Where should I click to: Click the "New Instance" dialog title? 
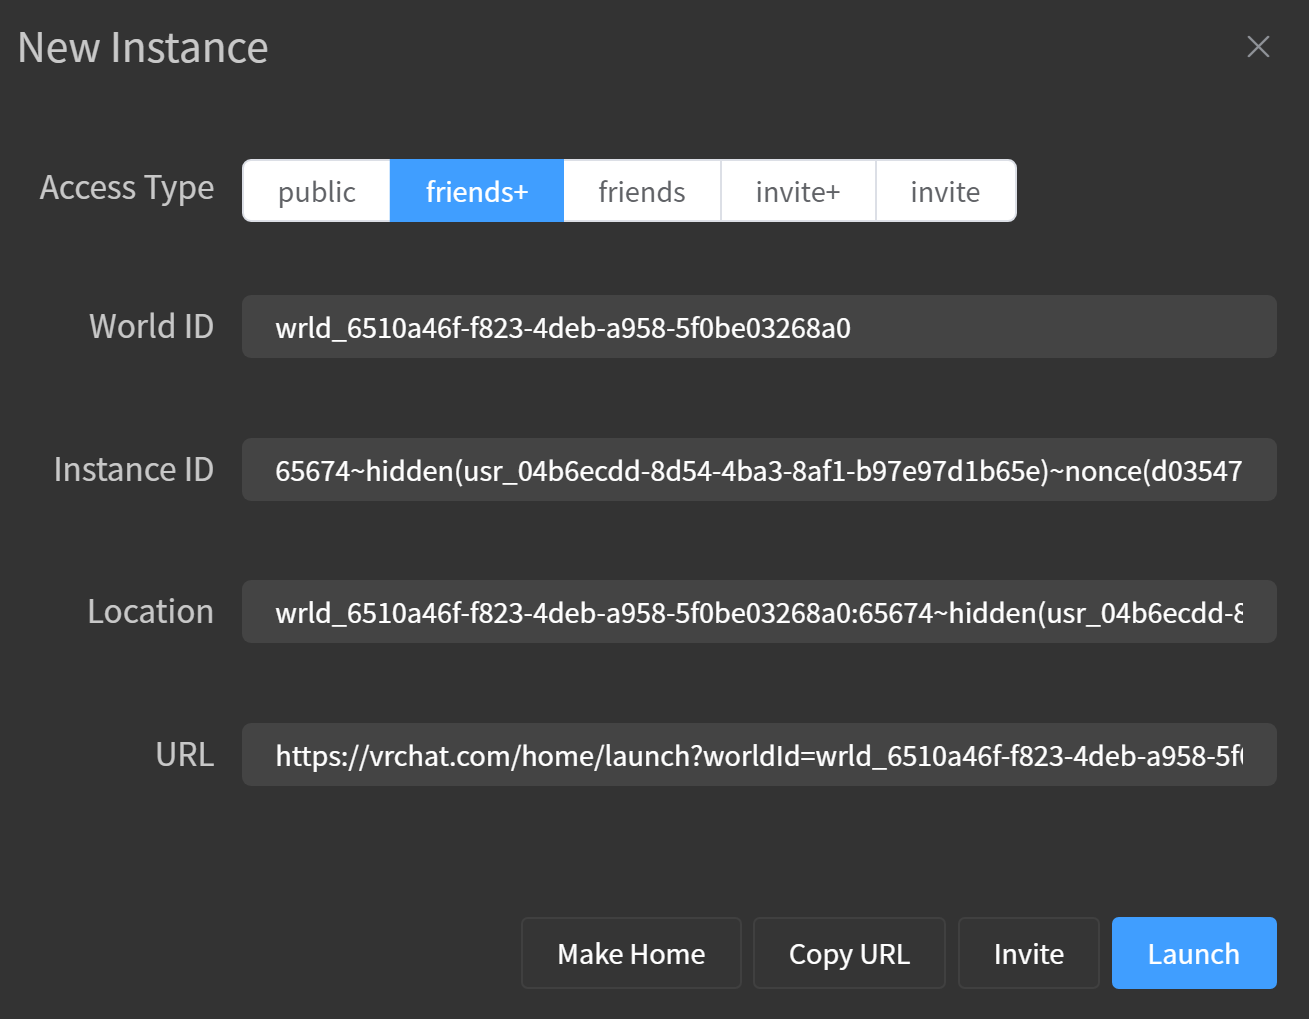[x=142, y=46]
